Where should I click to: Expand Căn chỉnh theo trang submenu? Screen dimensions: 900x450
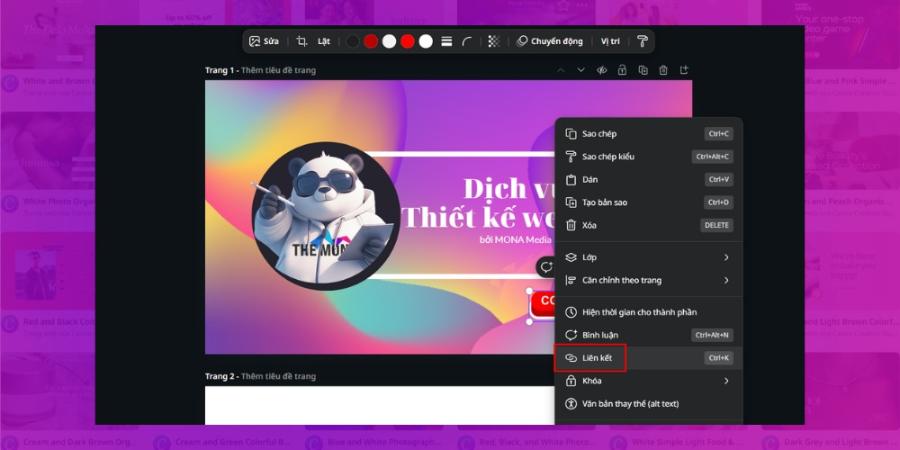point(726,280)
